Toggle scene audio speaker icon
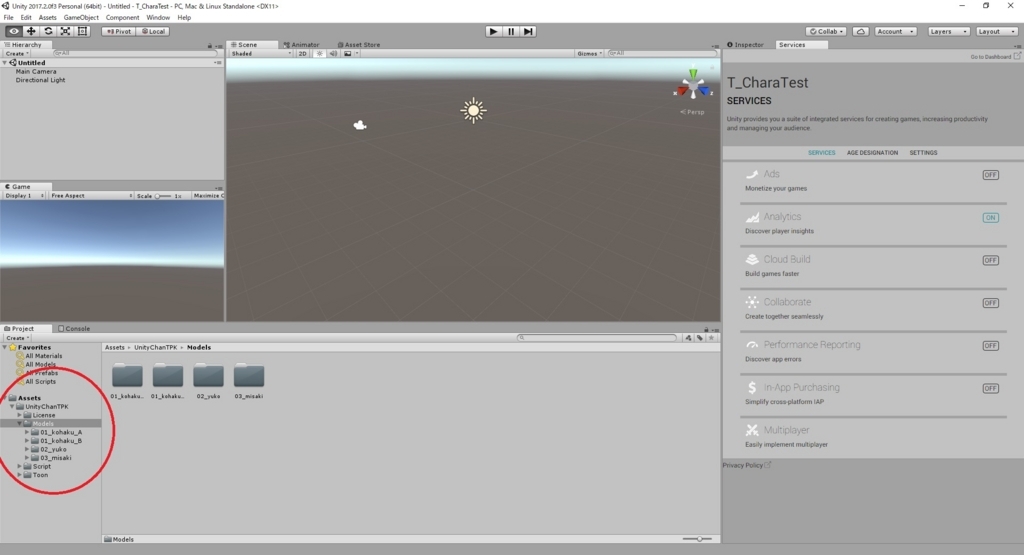This screenshot has height=555, width=1024. coord(333,54)
